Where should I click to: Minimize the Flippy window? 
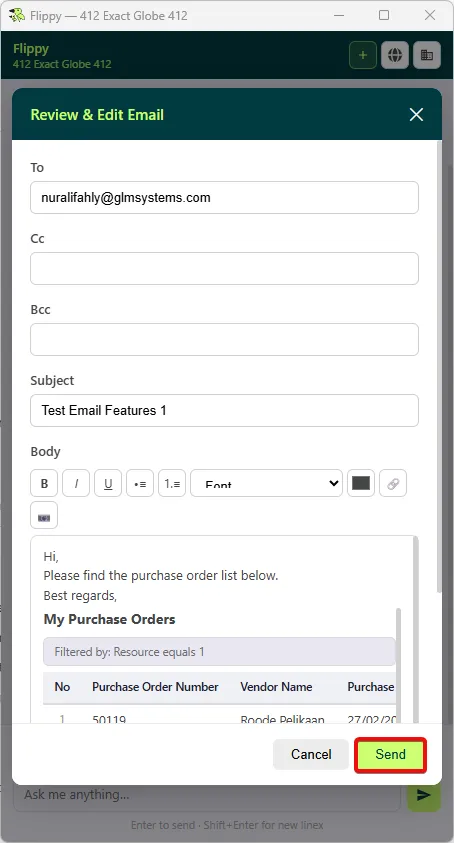click(x=339, y=15)
